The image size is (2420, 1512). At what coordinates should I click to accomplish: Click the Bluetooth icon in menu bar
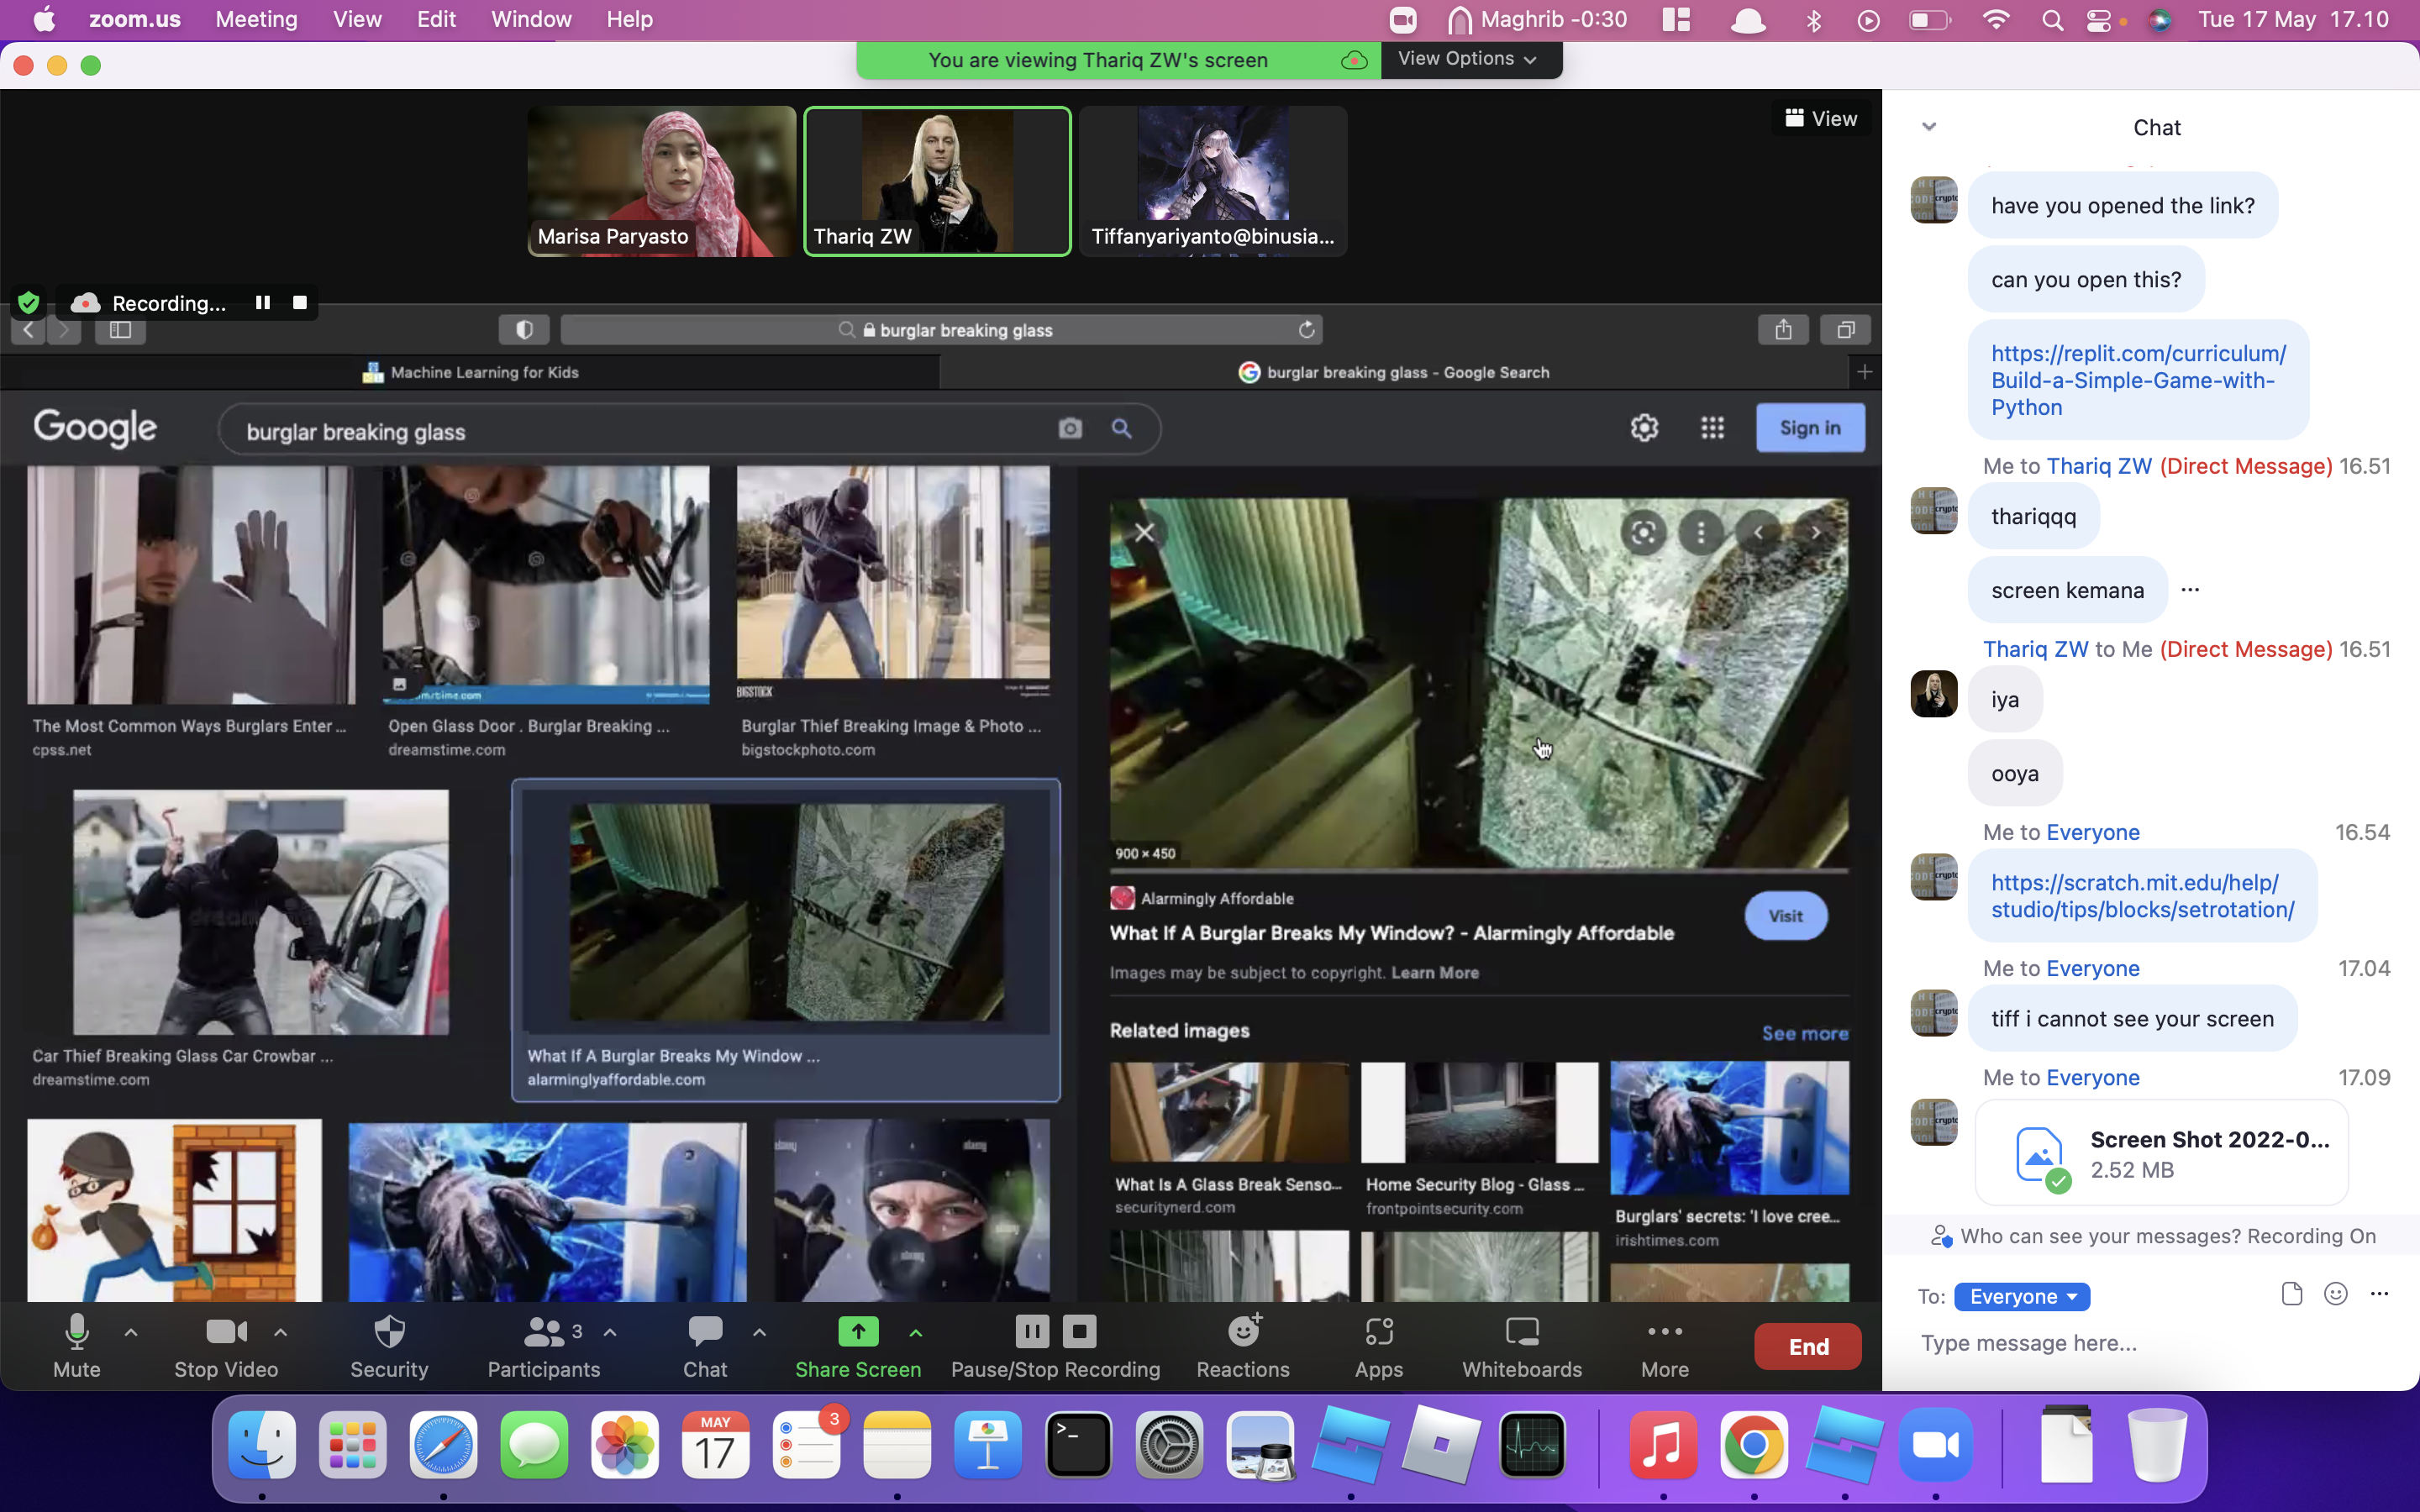[1813, 19]
